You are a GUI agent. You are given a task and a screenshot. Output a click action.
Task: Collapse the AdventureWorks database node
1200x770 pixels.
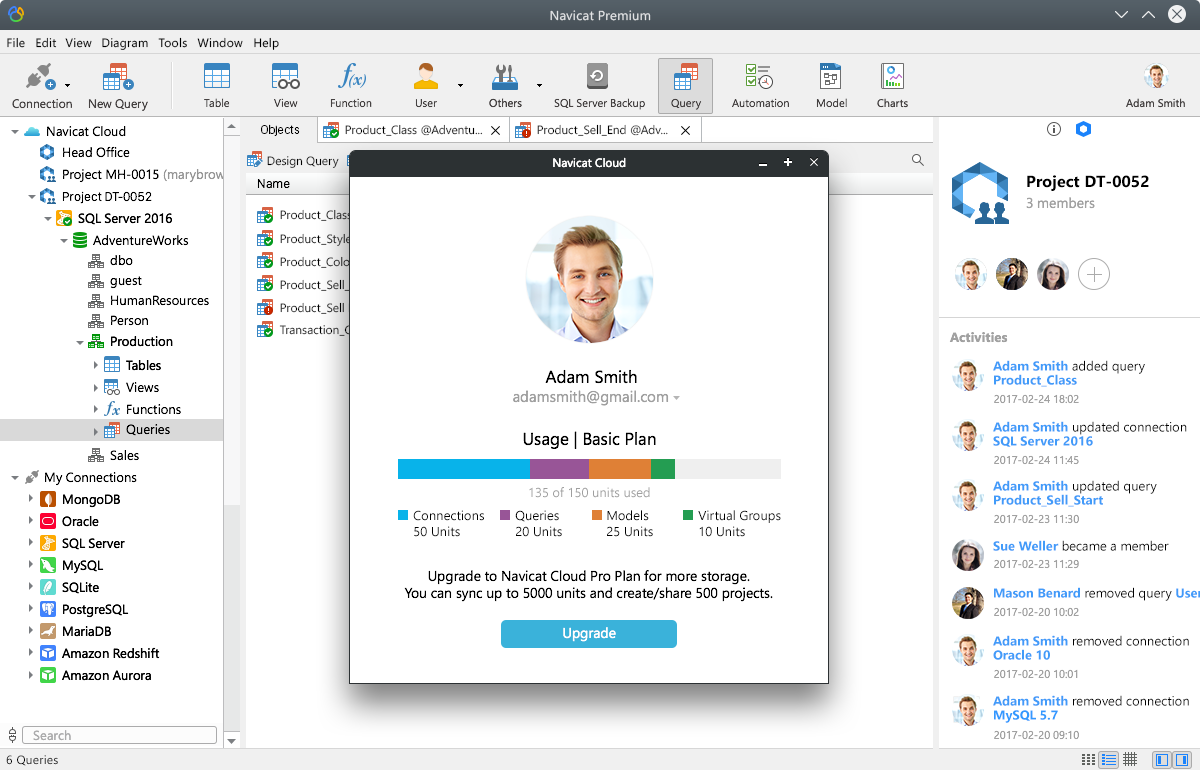point(63,240)
